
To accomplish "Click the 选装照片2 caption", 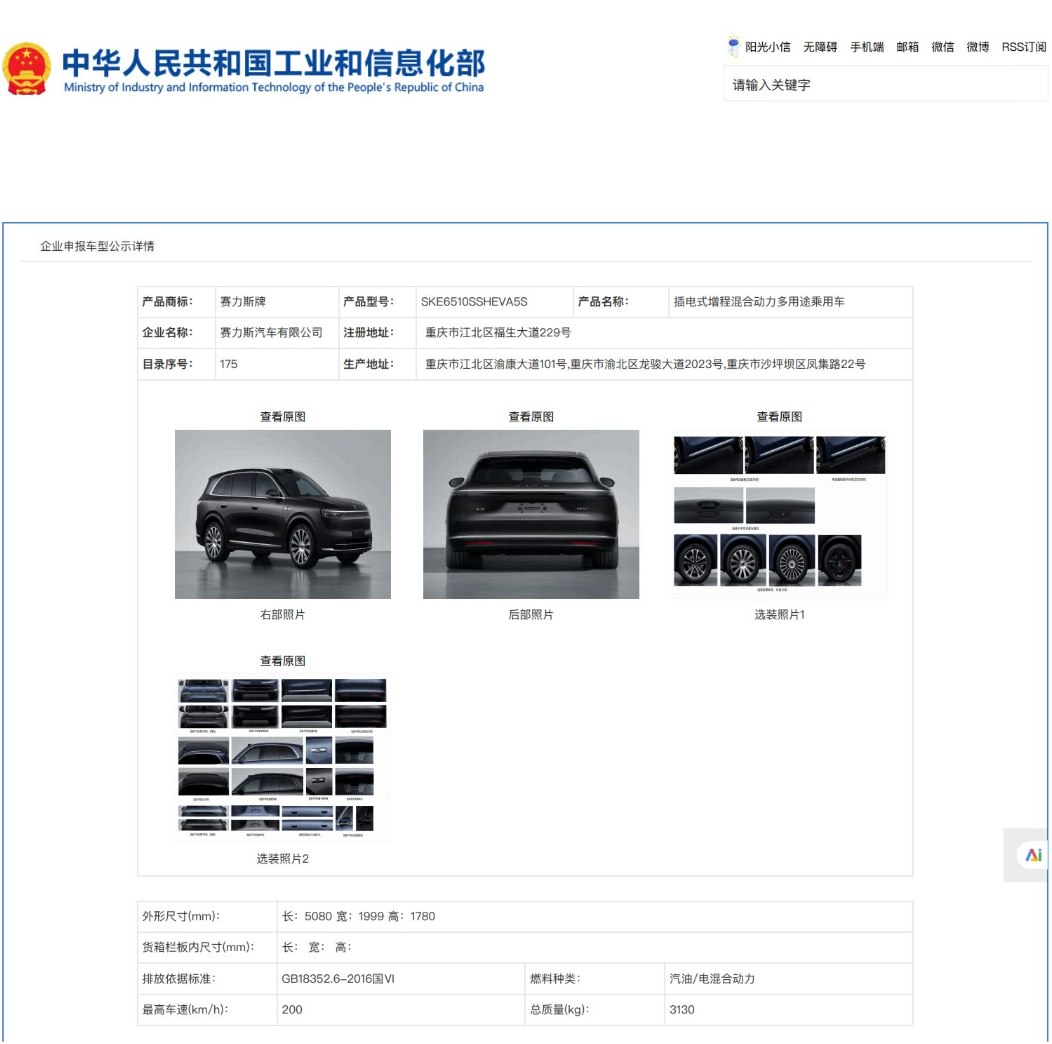I will click(282, 859).
